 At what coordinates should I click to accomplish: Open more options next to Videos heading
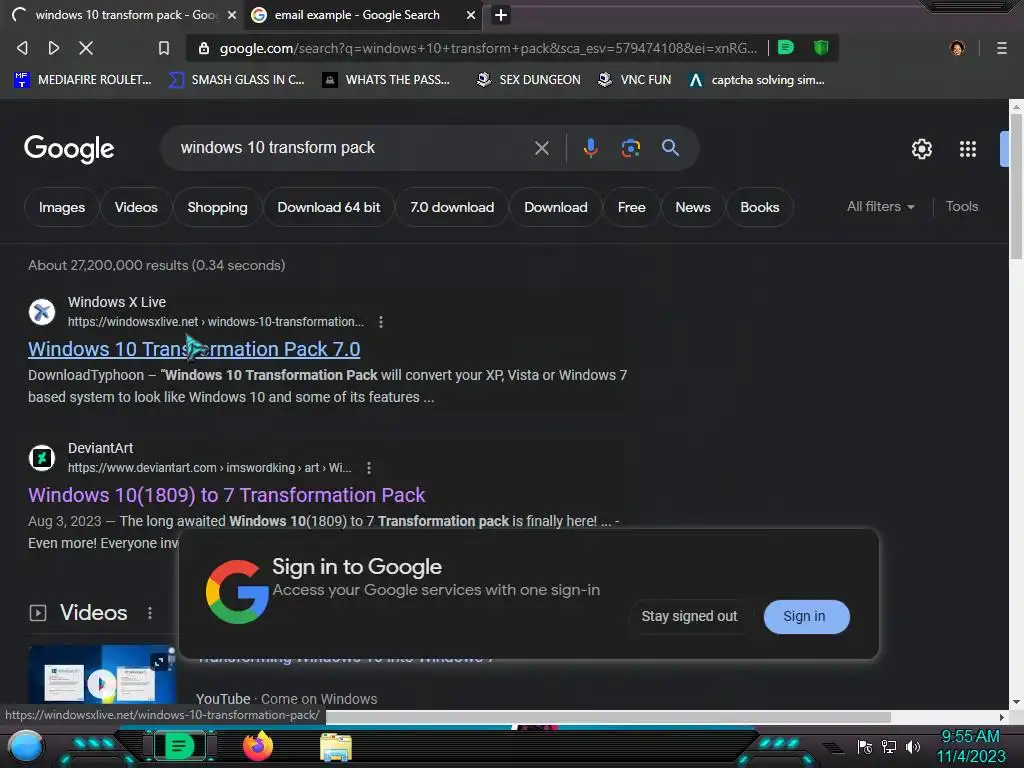[x=150, y=613]
